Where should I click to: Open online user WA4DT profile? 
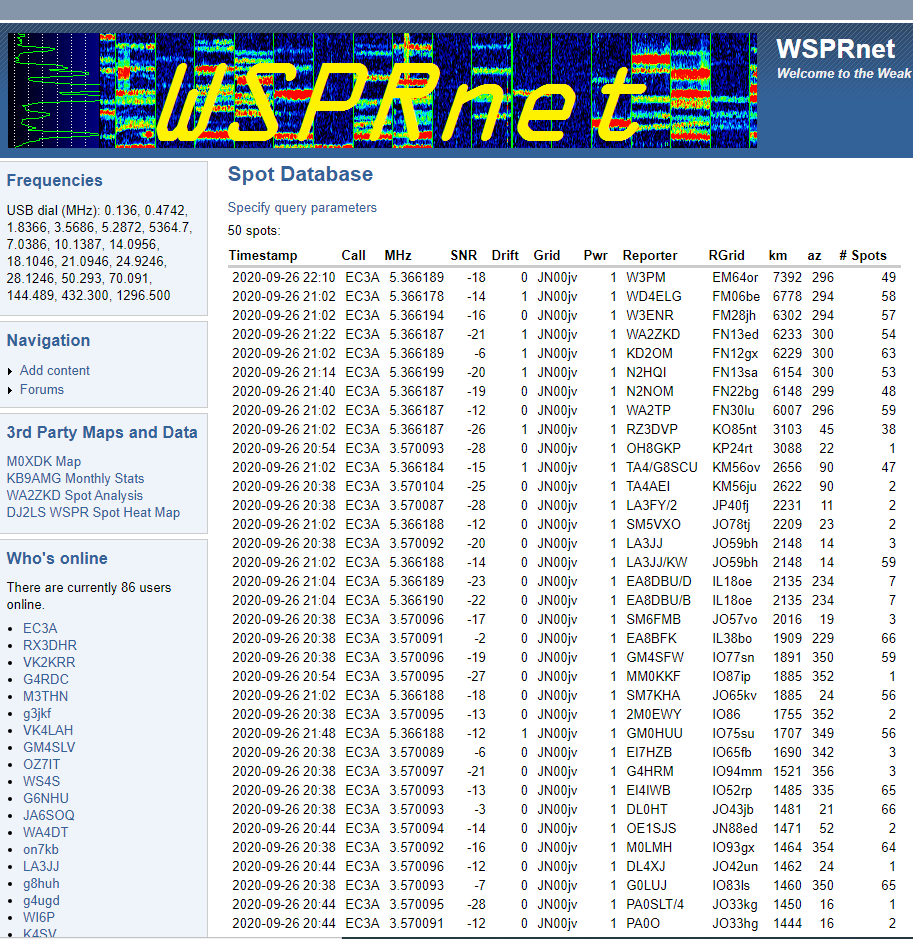[x=46, y=832]
